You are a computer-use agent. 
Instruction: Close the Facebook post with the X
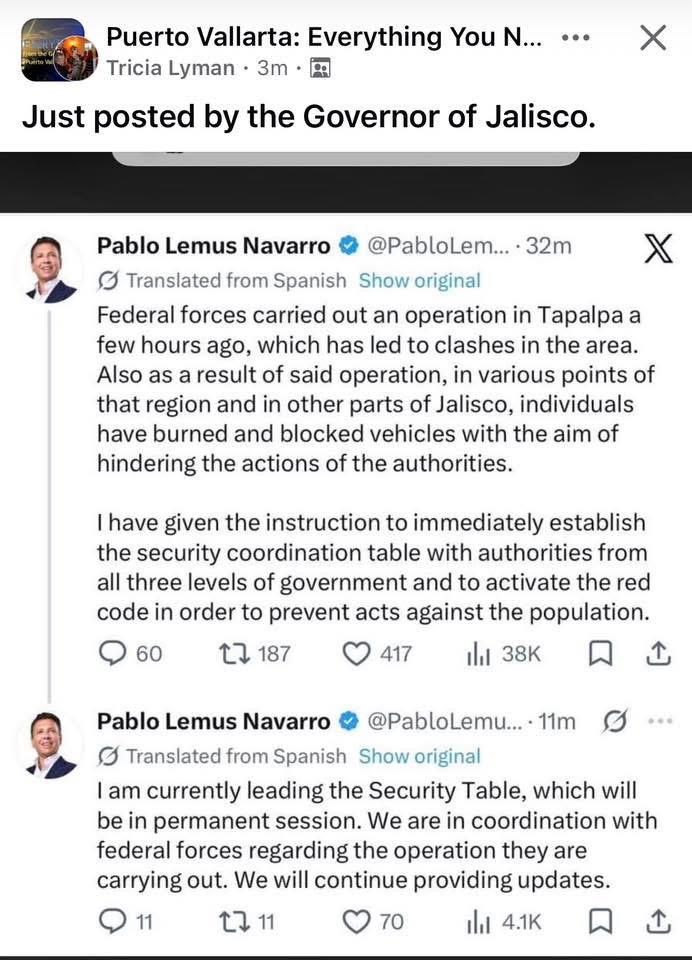coord(652,38)
